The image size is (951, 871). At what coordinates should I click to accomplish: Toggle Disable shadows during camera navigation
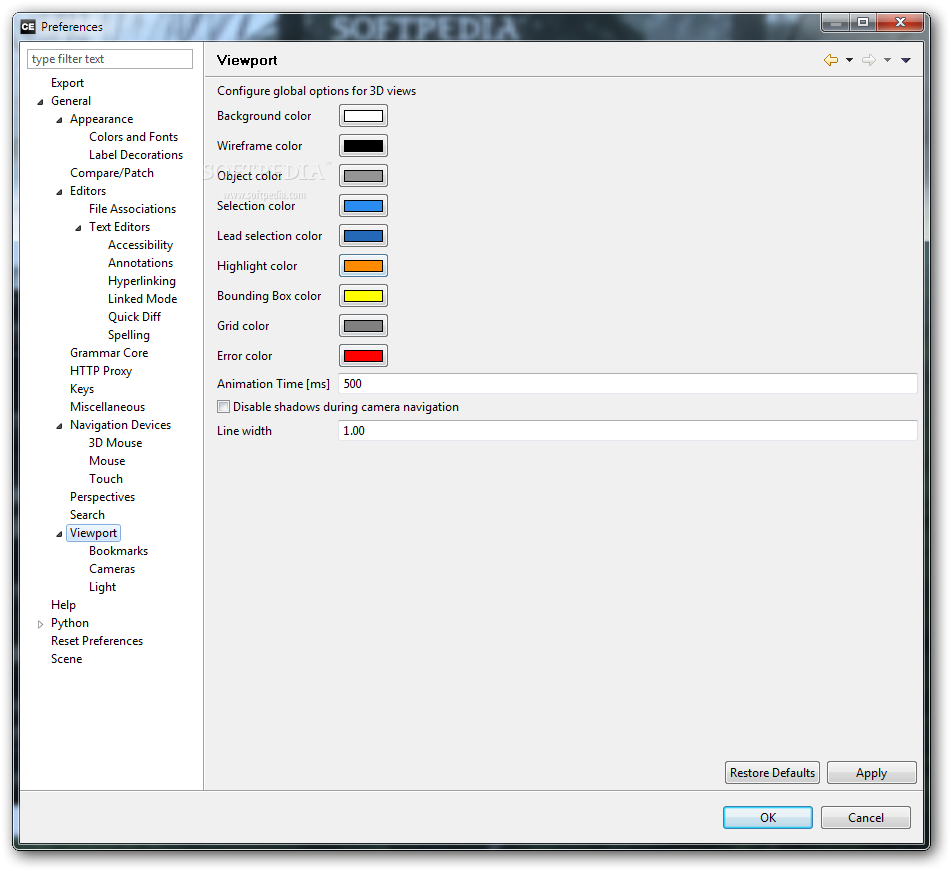coord(224,406)
